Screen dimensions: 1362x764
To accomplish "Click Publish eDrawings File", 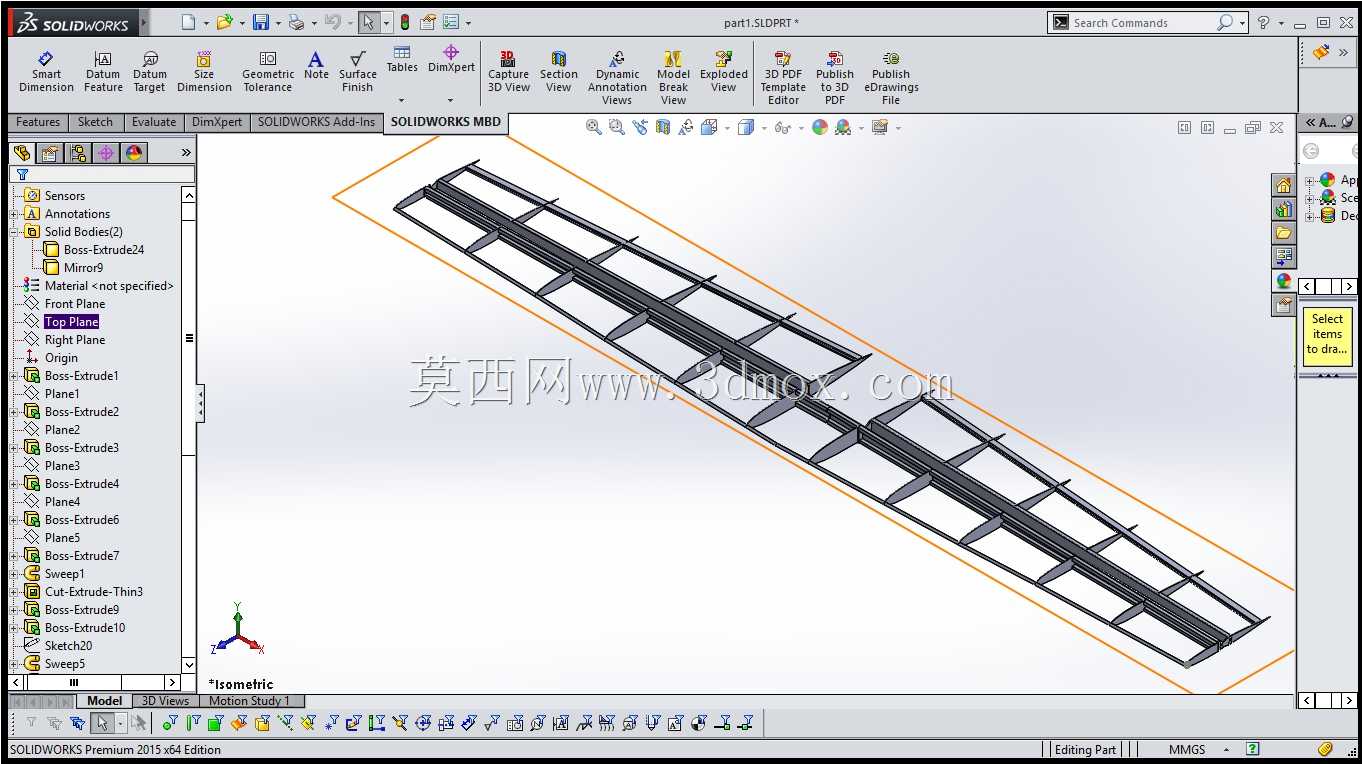I will point(891,78).
